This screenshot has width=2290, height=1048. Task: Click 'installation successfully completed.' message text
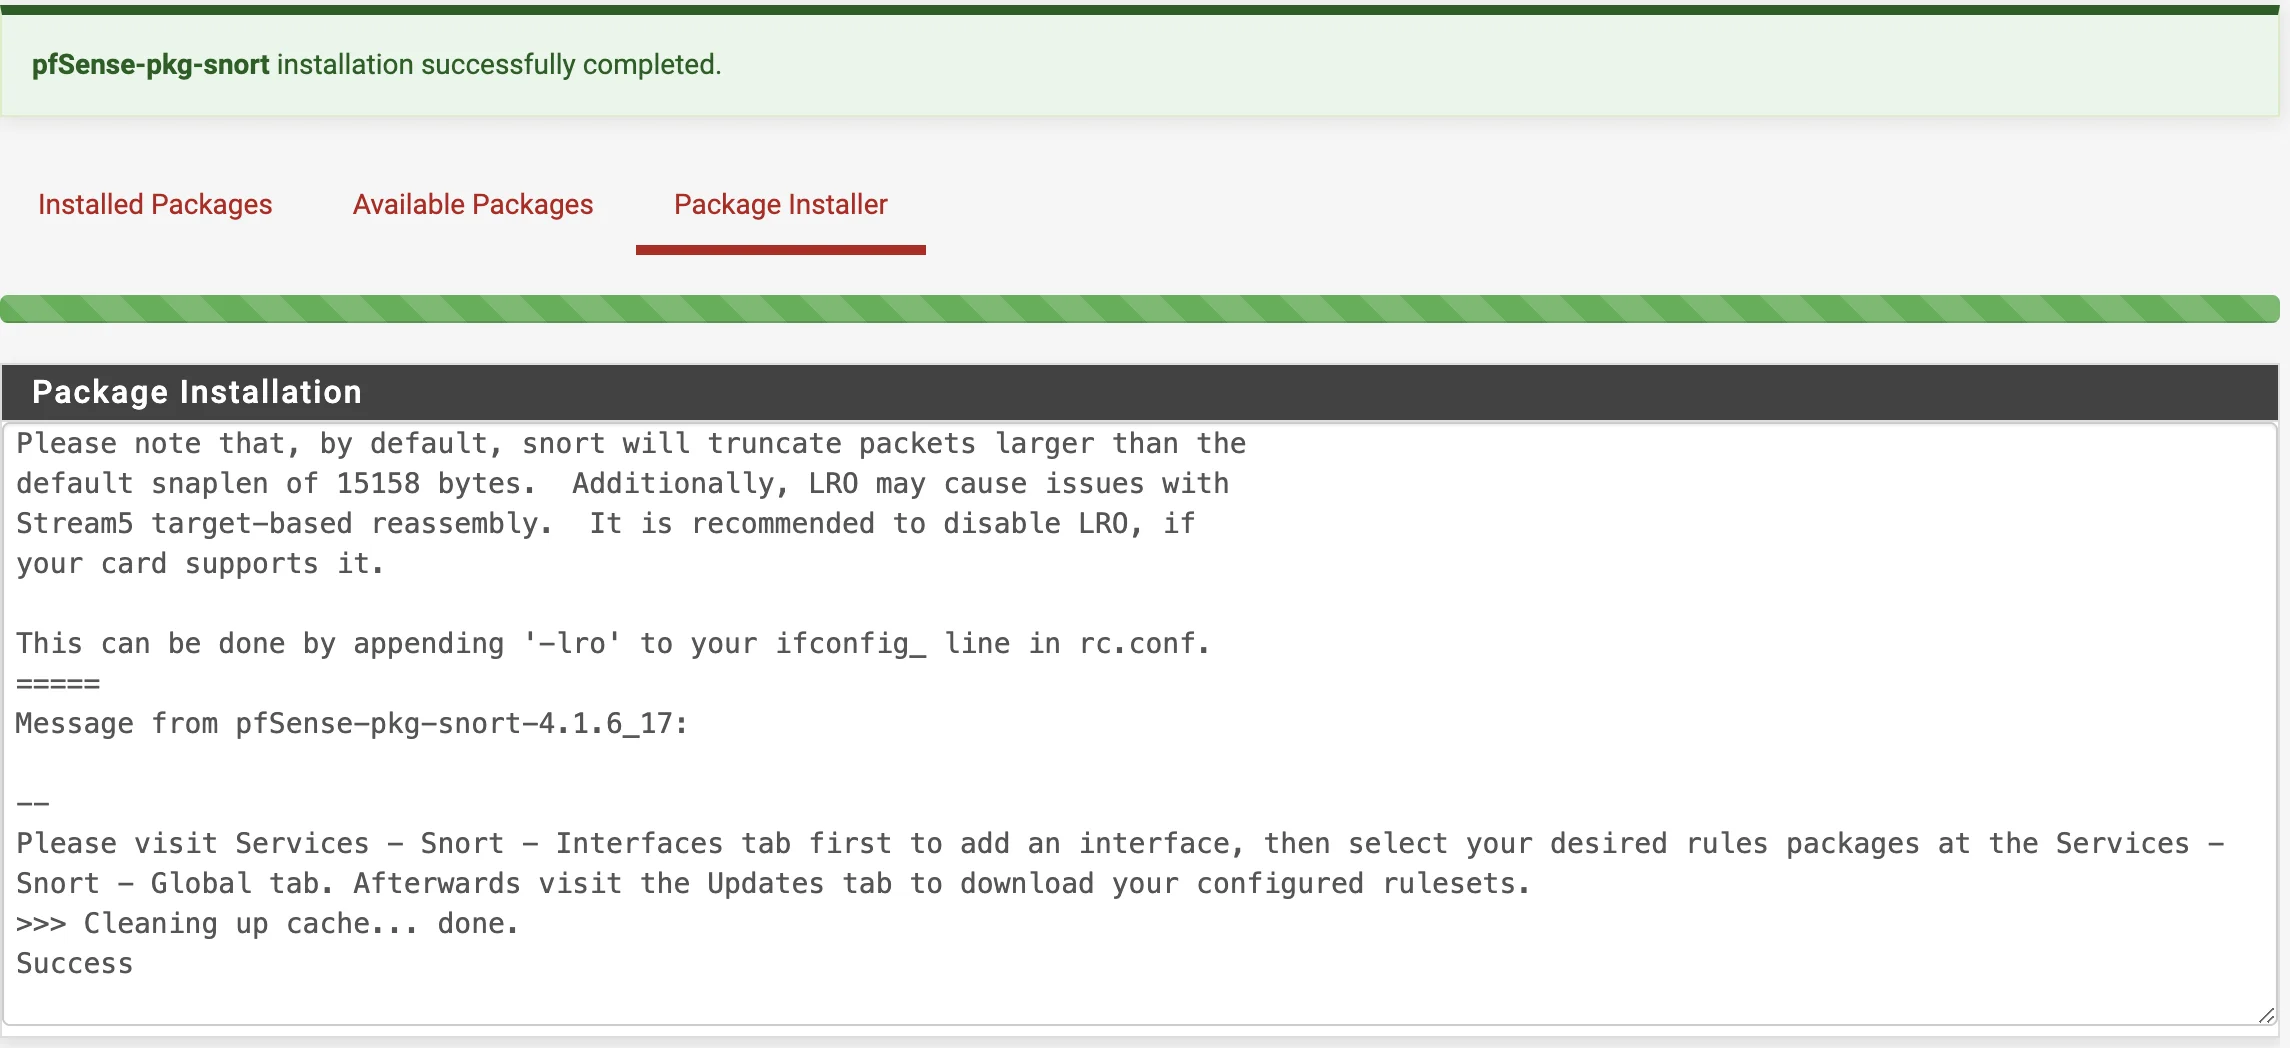[x=499, y=65]
